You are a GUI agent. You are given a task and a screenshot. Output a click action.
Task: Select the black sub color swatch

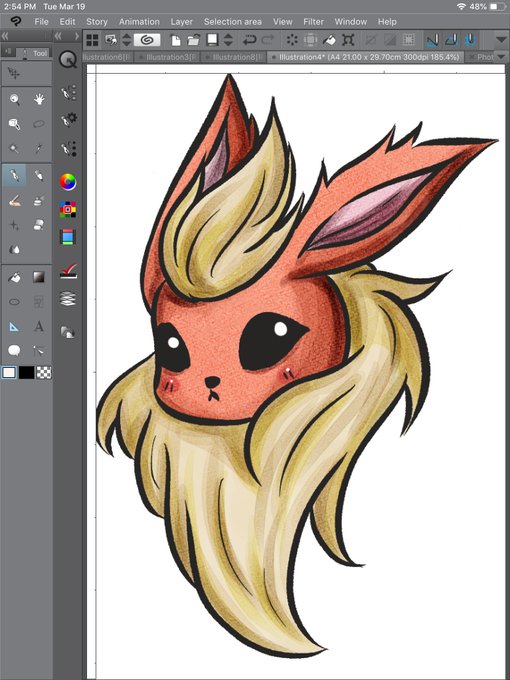pyautogui.click(x=26, y=373)
